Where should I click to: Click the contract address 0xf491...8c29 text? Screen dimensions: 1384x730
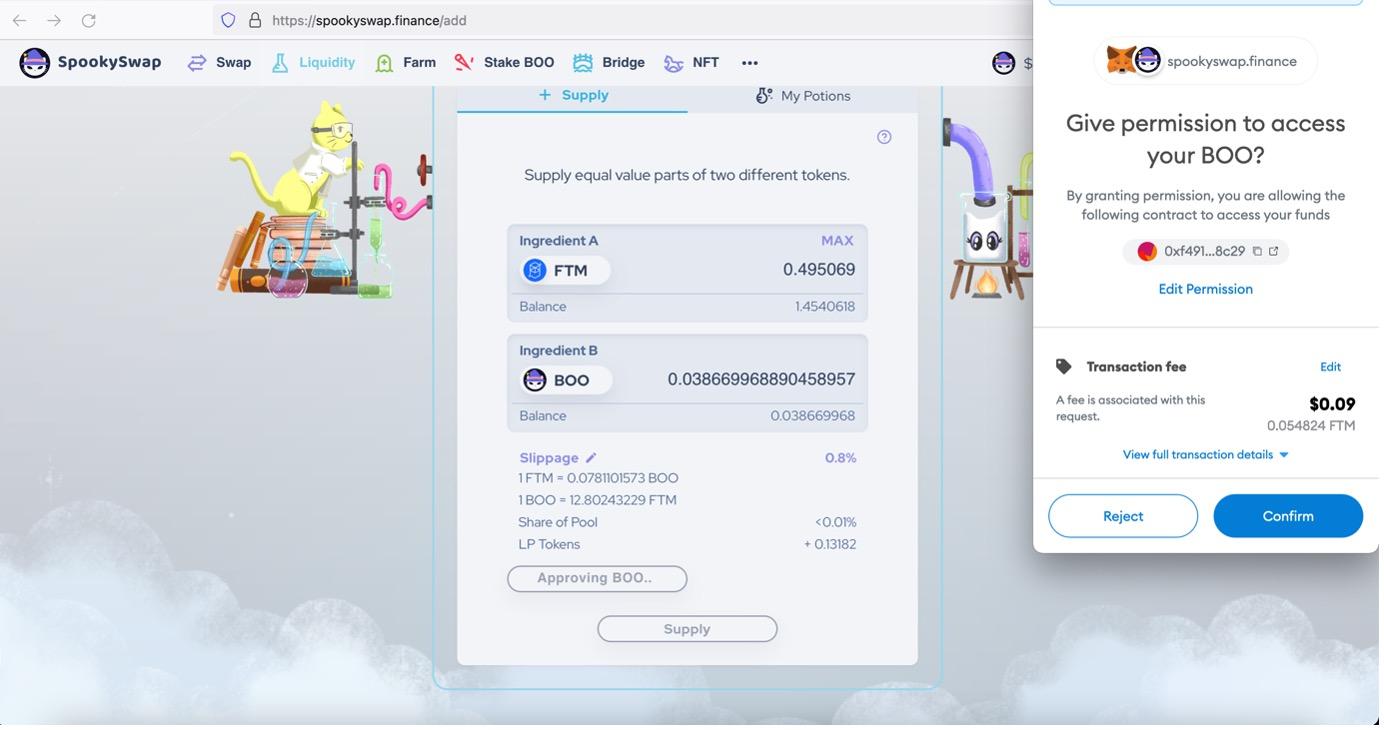[x=1204, y=251]
